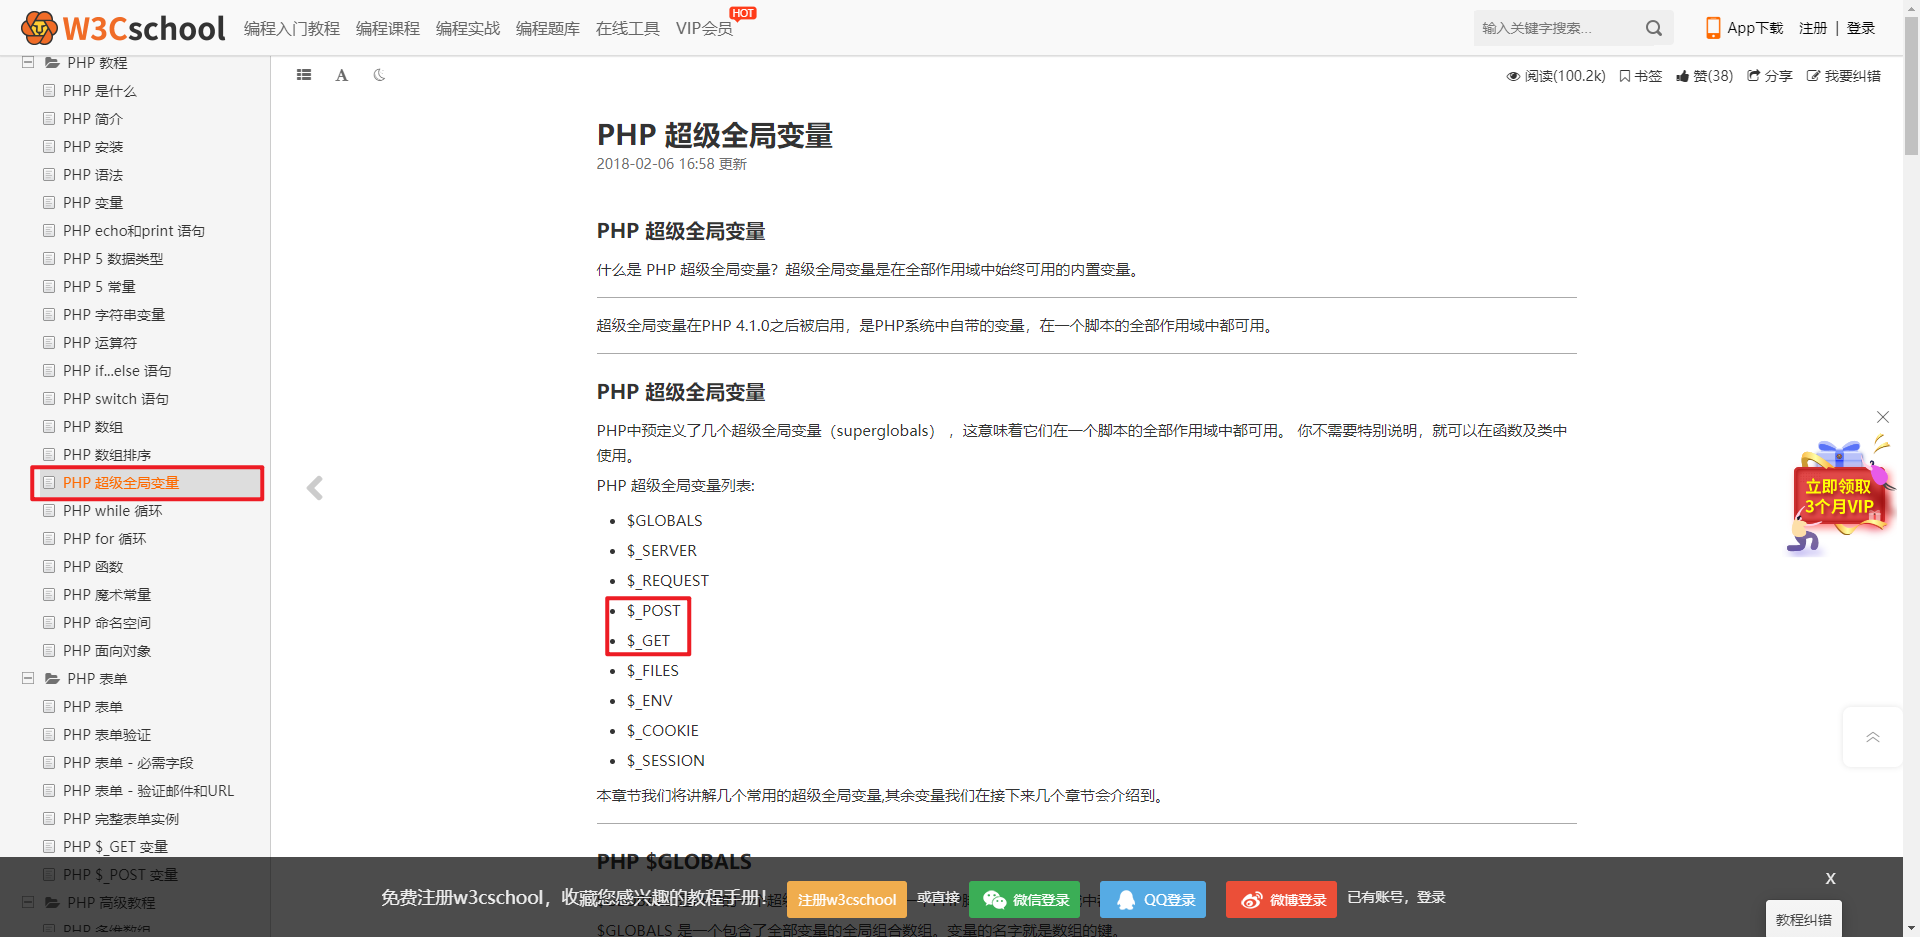
Task: Change font size with the A icon
Action: 342,75
